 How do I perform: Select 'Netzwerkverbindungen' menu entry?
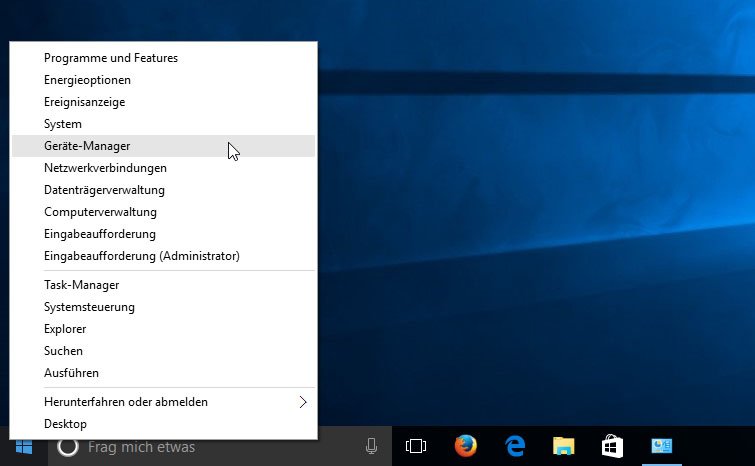coord(105,168)
